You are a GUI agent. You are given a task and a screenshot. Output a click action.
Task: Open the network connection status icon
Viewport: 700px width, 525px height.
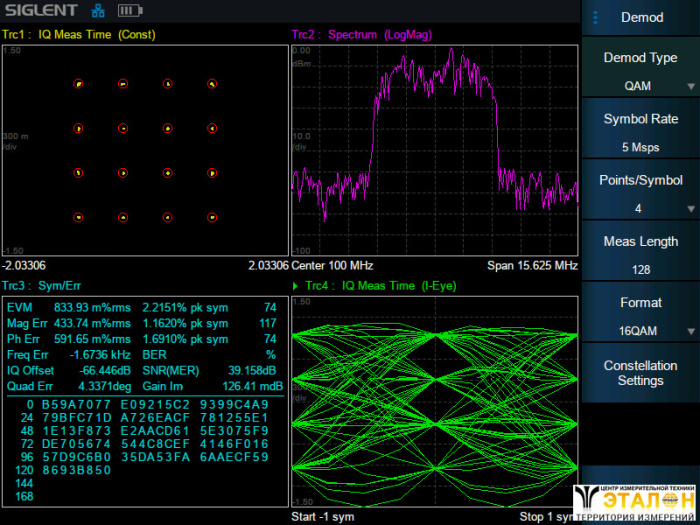click(x=98, y=11)
